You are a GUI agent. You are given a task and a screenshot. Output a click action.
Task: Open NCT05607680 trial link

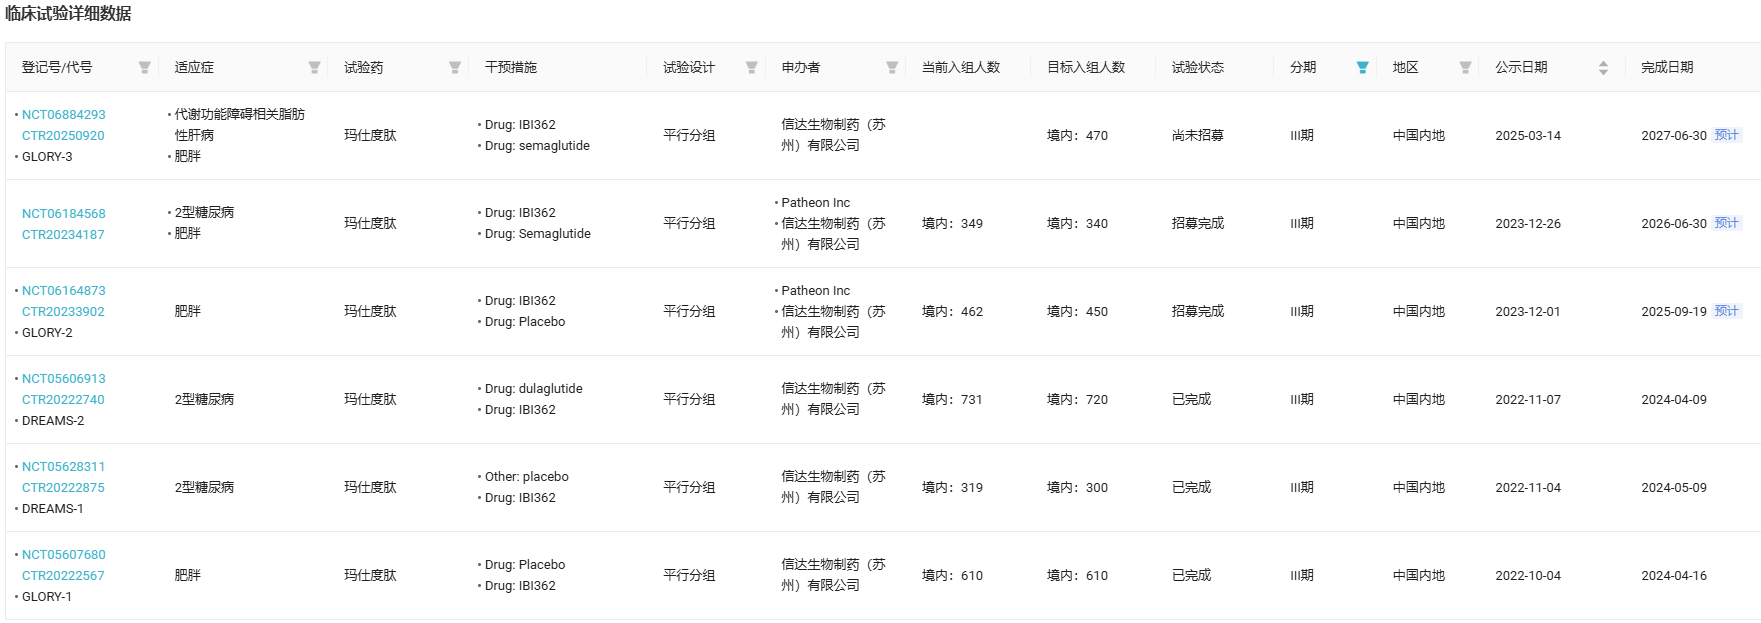click(x=64, y=555)
